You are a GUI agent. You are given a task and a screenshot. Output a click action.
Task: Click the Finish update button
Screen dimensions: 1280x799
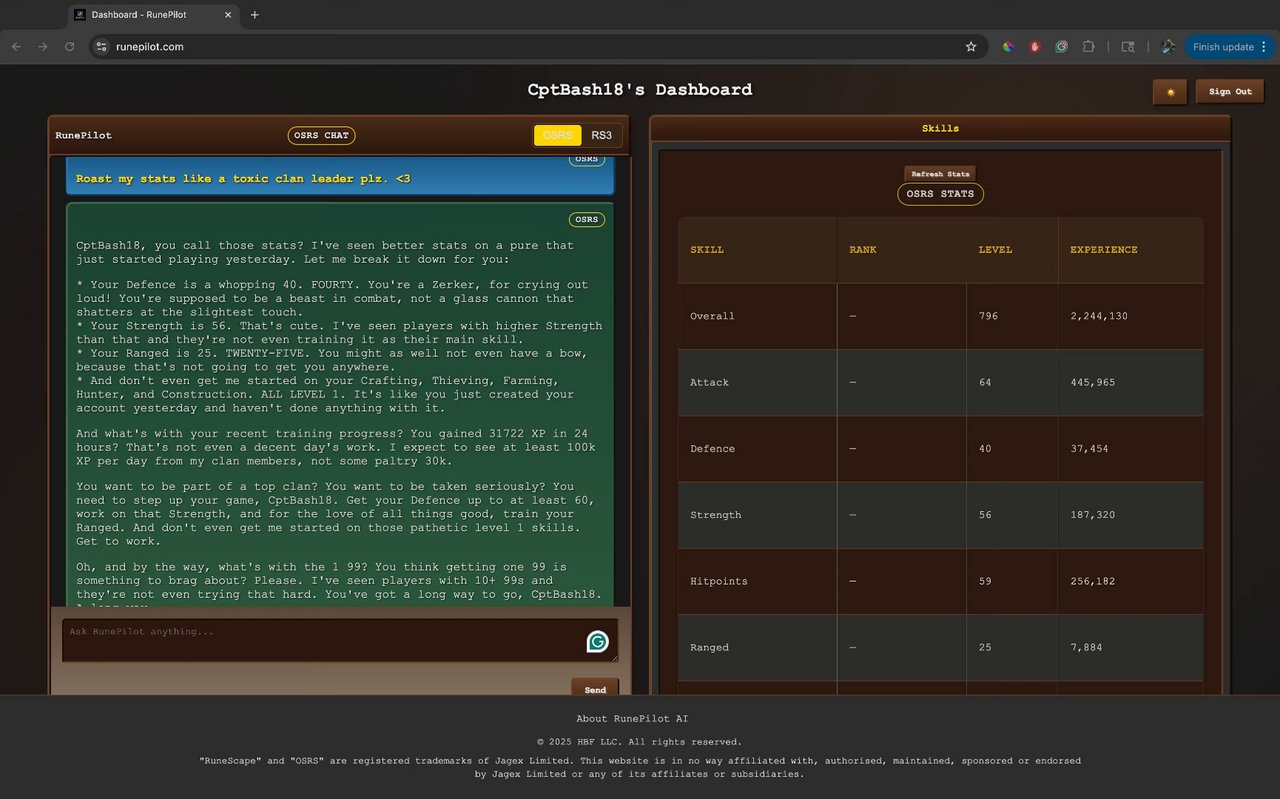[x=1223, y=47]
